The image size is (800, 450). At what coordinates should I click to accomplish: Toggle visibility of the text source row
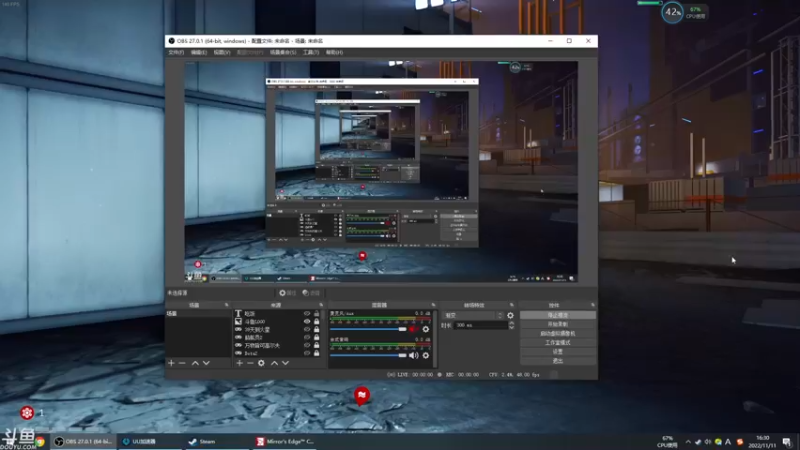307,314
